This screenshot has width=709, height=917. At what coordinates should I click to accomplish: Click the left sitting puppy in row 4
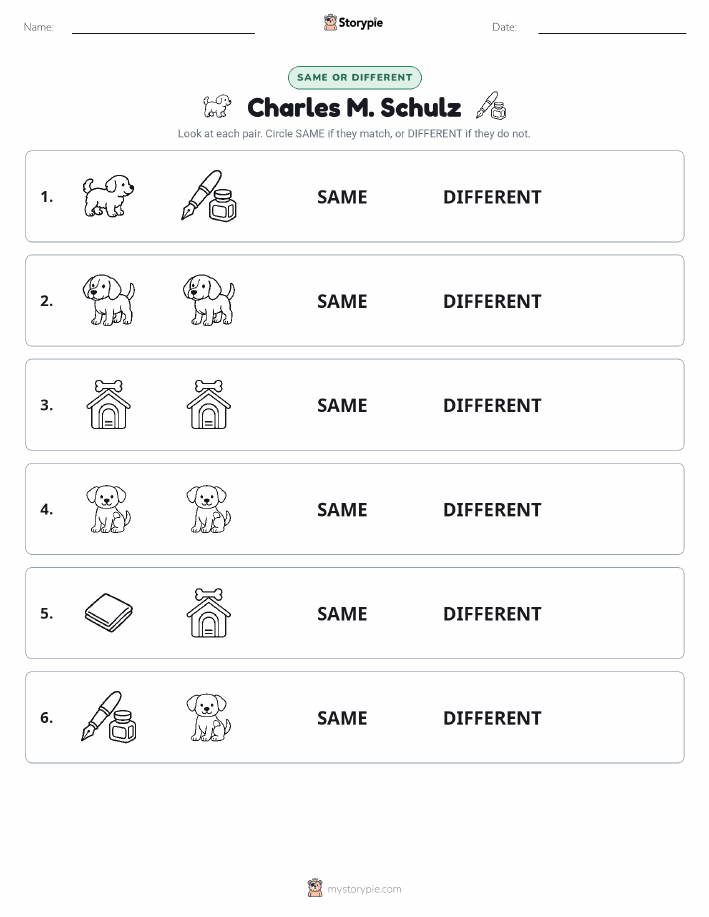109,509
